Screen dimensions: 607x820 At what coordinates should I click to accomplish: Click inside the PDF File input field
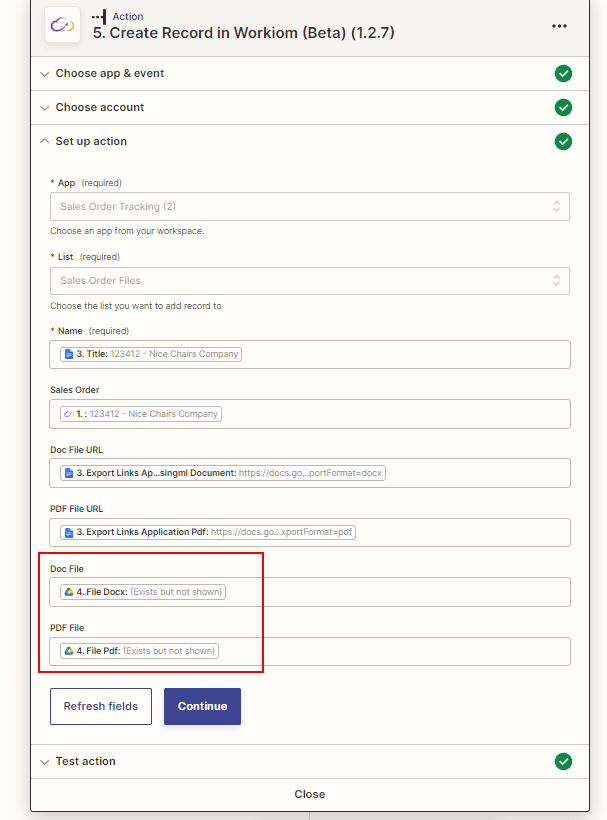pyautogui.click(x=310, y=651)
